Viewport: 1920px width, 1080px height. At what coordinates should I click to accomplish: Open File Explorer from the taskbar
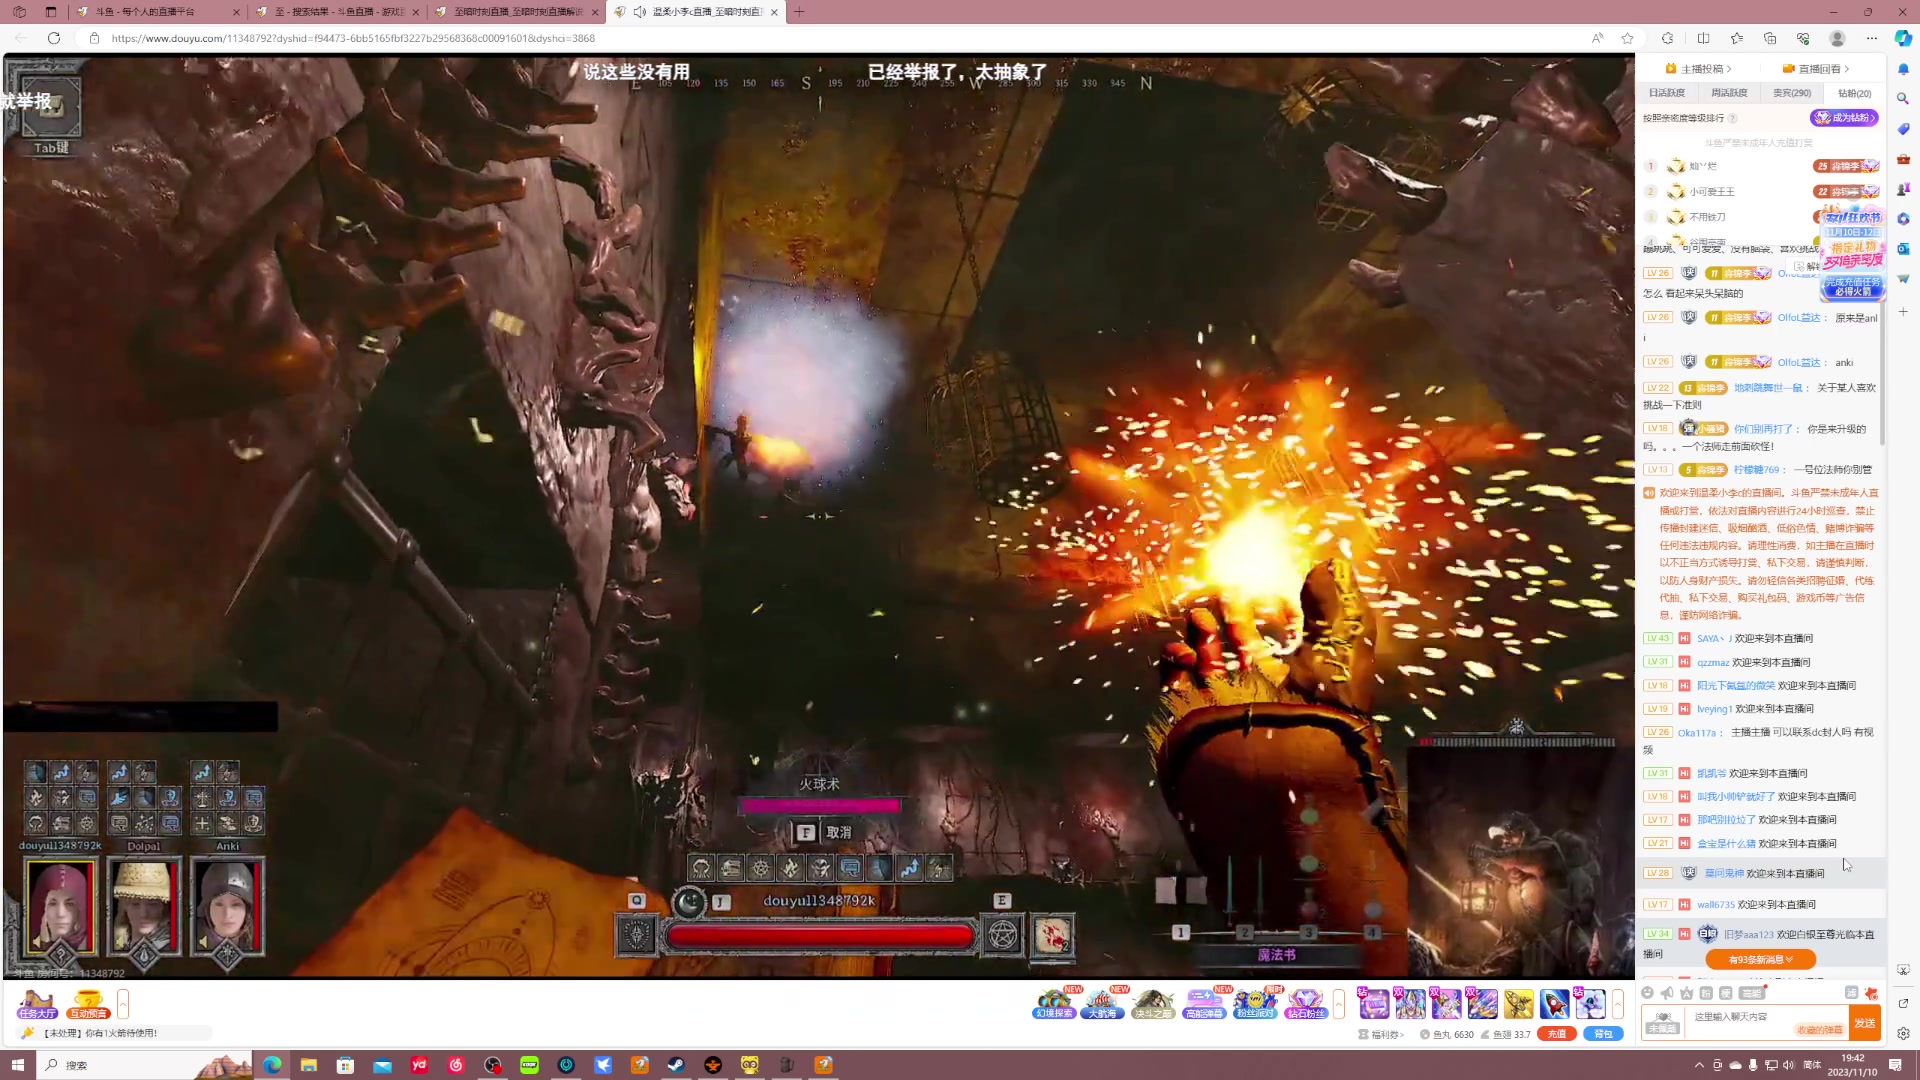click(x=309, y=1065)
